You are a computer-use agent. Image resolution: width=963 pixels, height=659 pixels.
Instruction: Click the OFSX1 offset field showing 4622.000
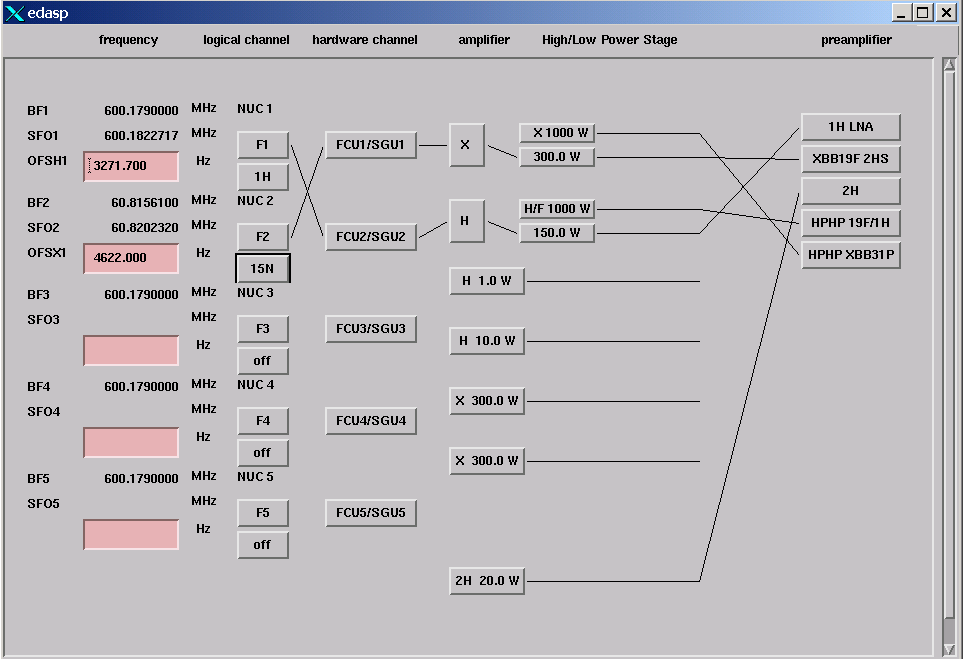132,258
